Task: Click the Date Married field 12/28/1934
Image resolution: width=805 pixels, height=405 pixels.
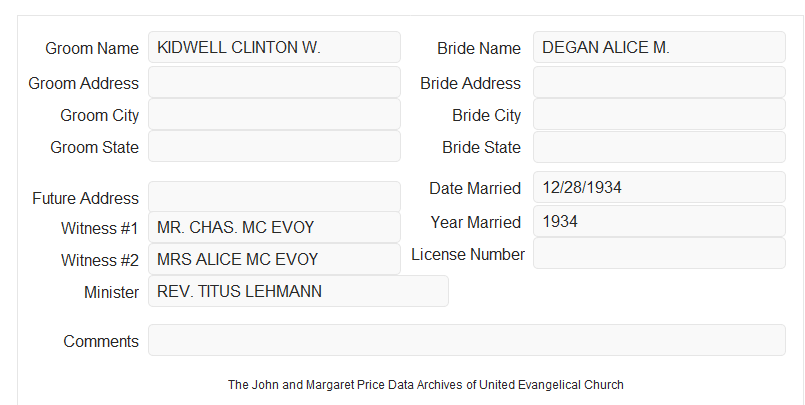Action: (659, 187)
